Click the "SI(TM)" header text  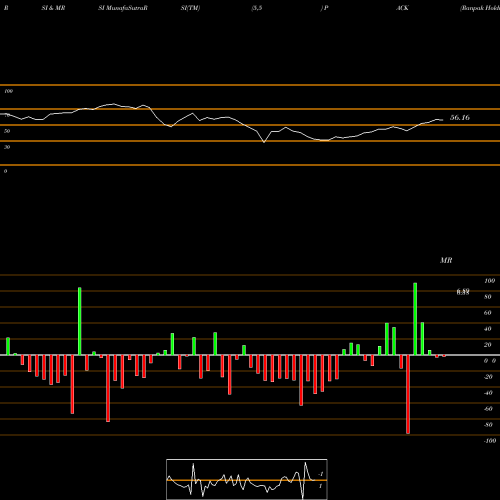coord(190,8)
